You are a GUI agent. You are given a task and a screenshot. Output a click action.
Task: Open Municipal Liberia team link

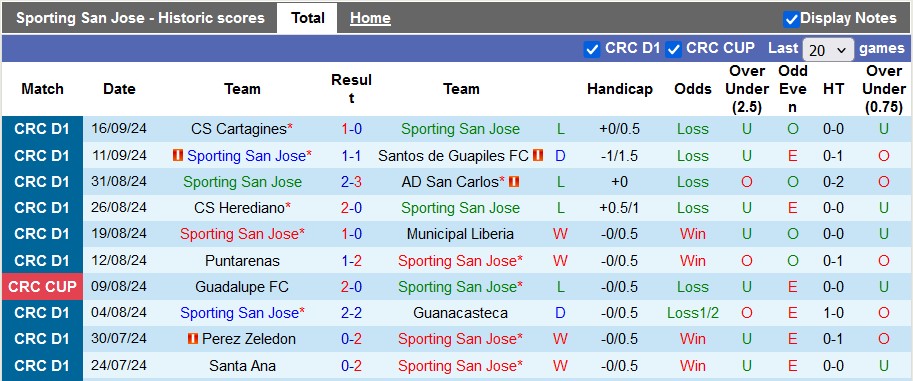click(460, 234)
